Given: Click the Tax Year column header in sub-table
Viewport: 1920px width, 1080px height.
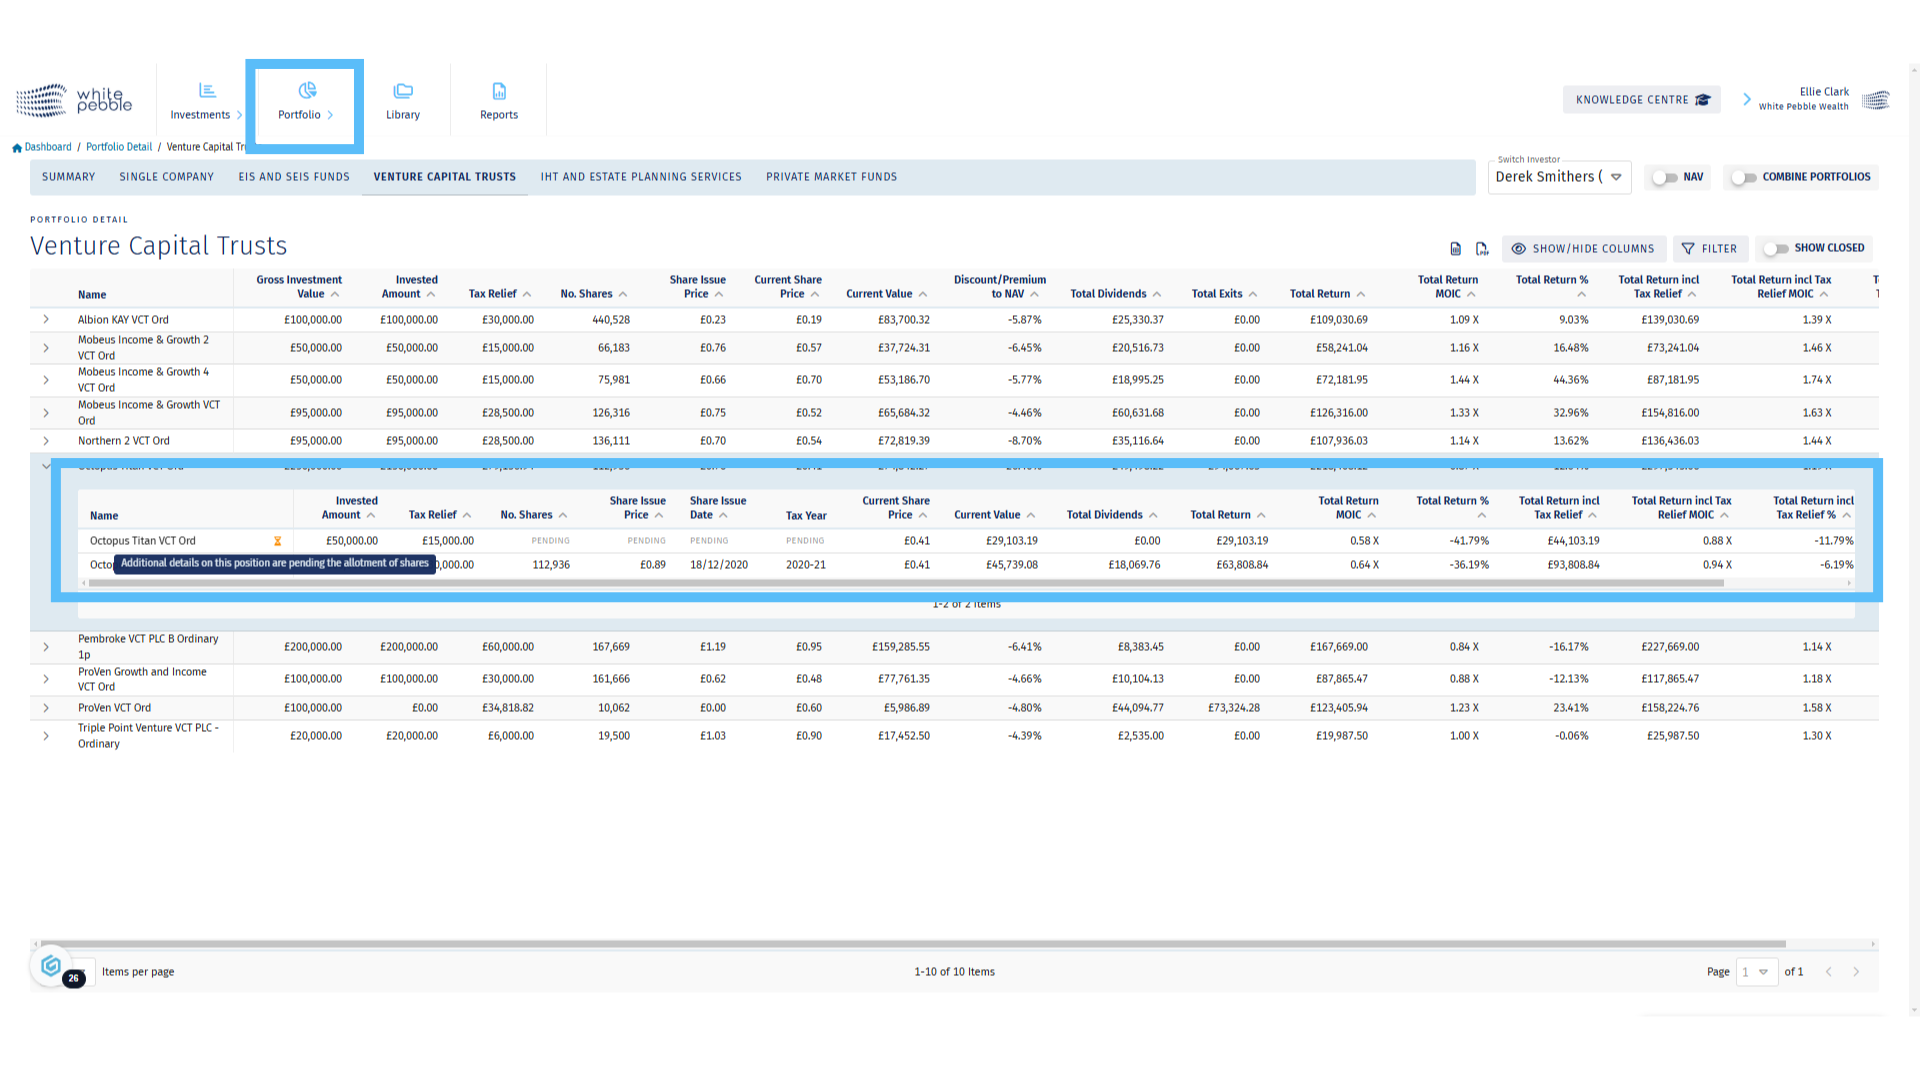Looking at the screenshot, I should 806,516.
